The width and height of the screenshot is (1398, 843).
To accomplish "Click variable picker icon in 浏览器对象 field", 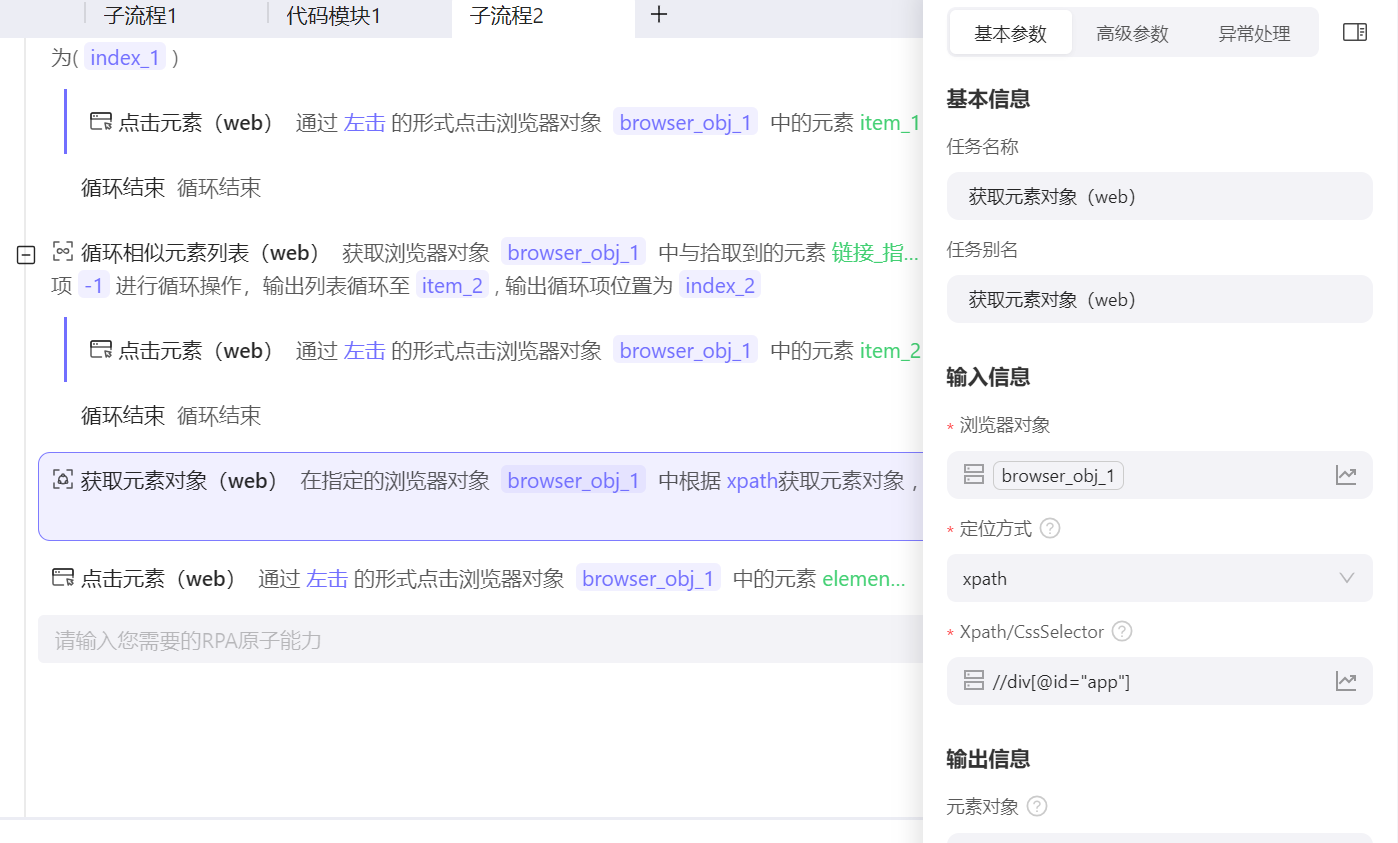I will tap(1346, 476).
